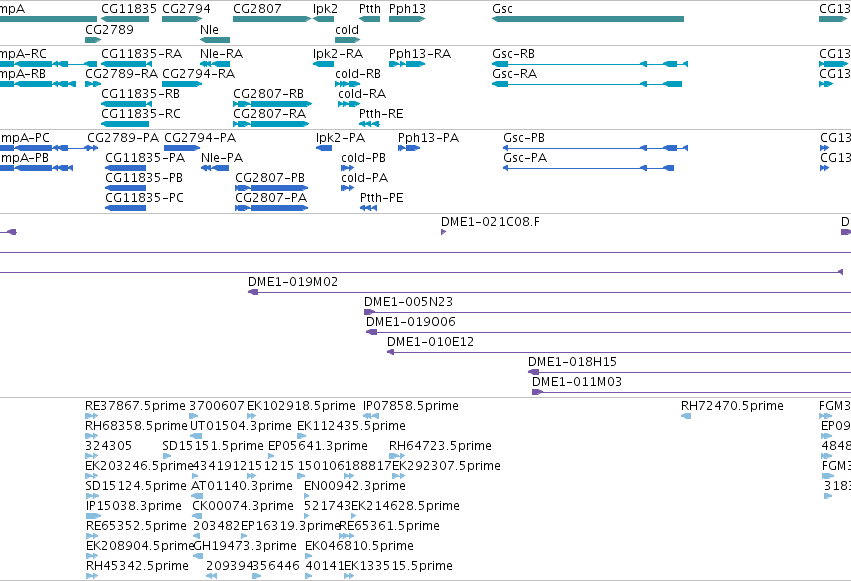The height and width of the screenshot is (581, 851).
Task: Click the CG2794-PA protein feature
Action: 182,148
